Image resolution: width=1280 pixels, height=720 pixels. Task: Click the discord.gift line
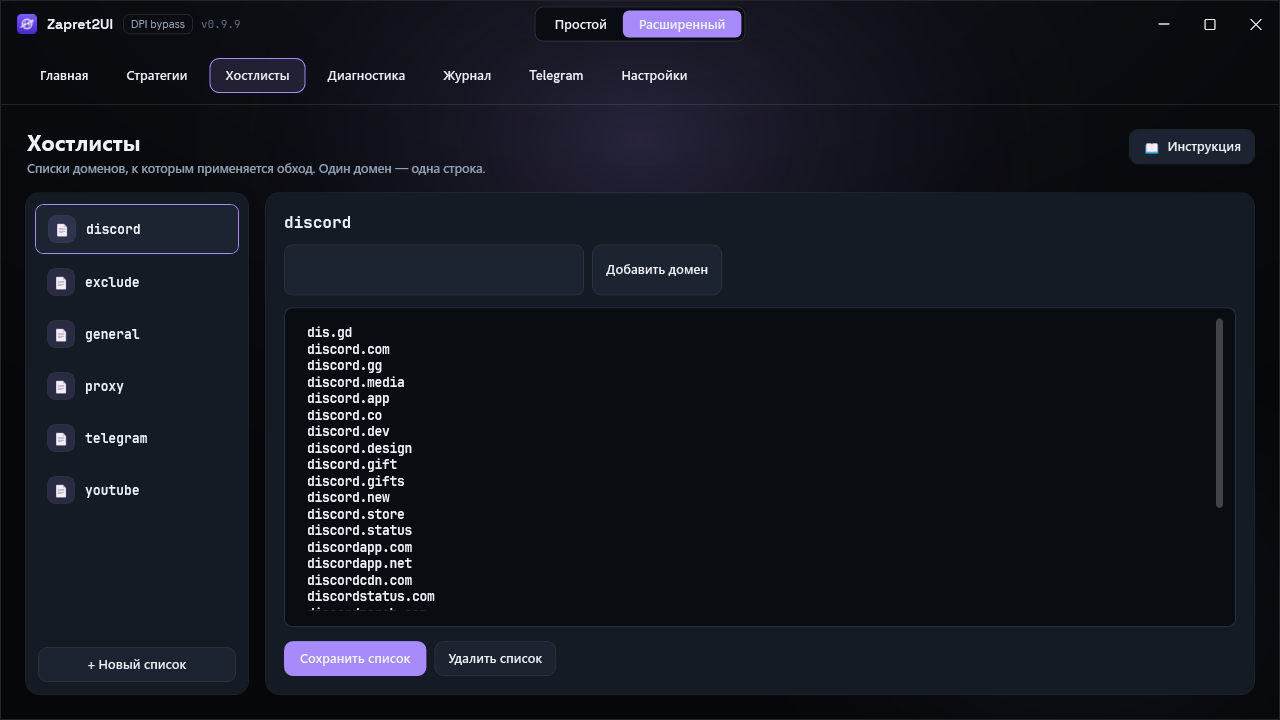click(352, 465)
